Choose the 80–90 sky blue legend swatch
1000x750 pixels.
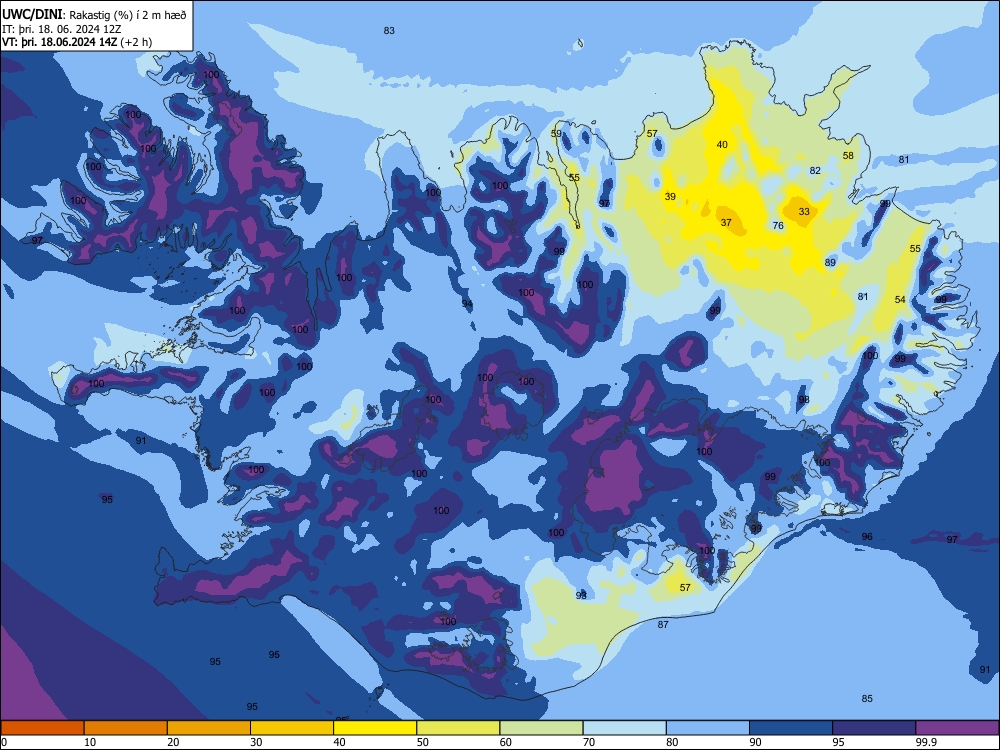(x=708, y=728)
